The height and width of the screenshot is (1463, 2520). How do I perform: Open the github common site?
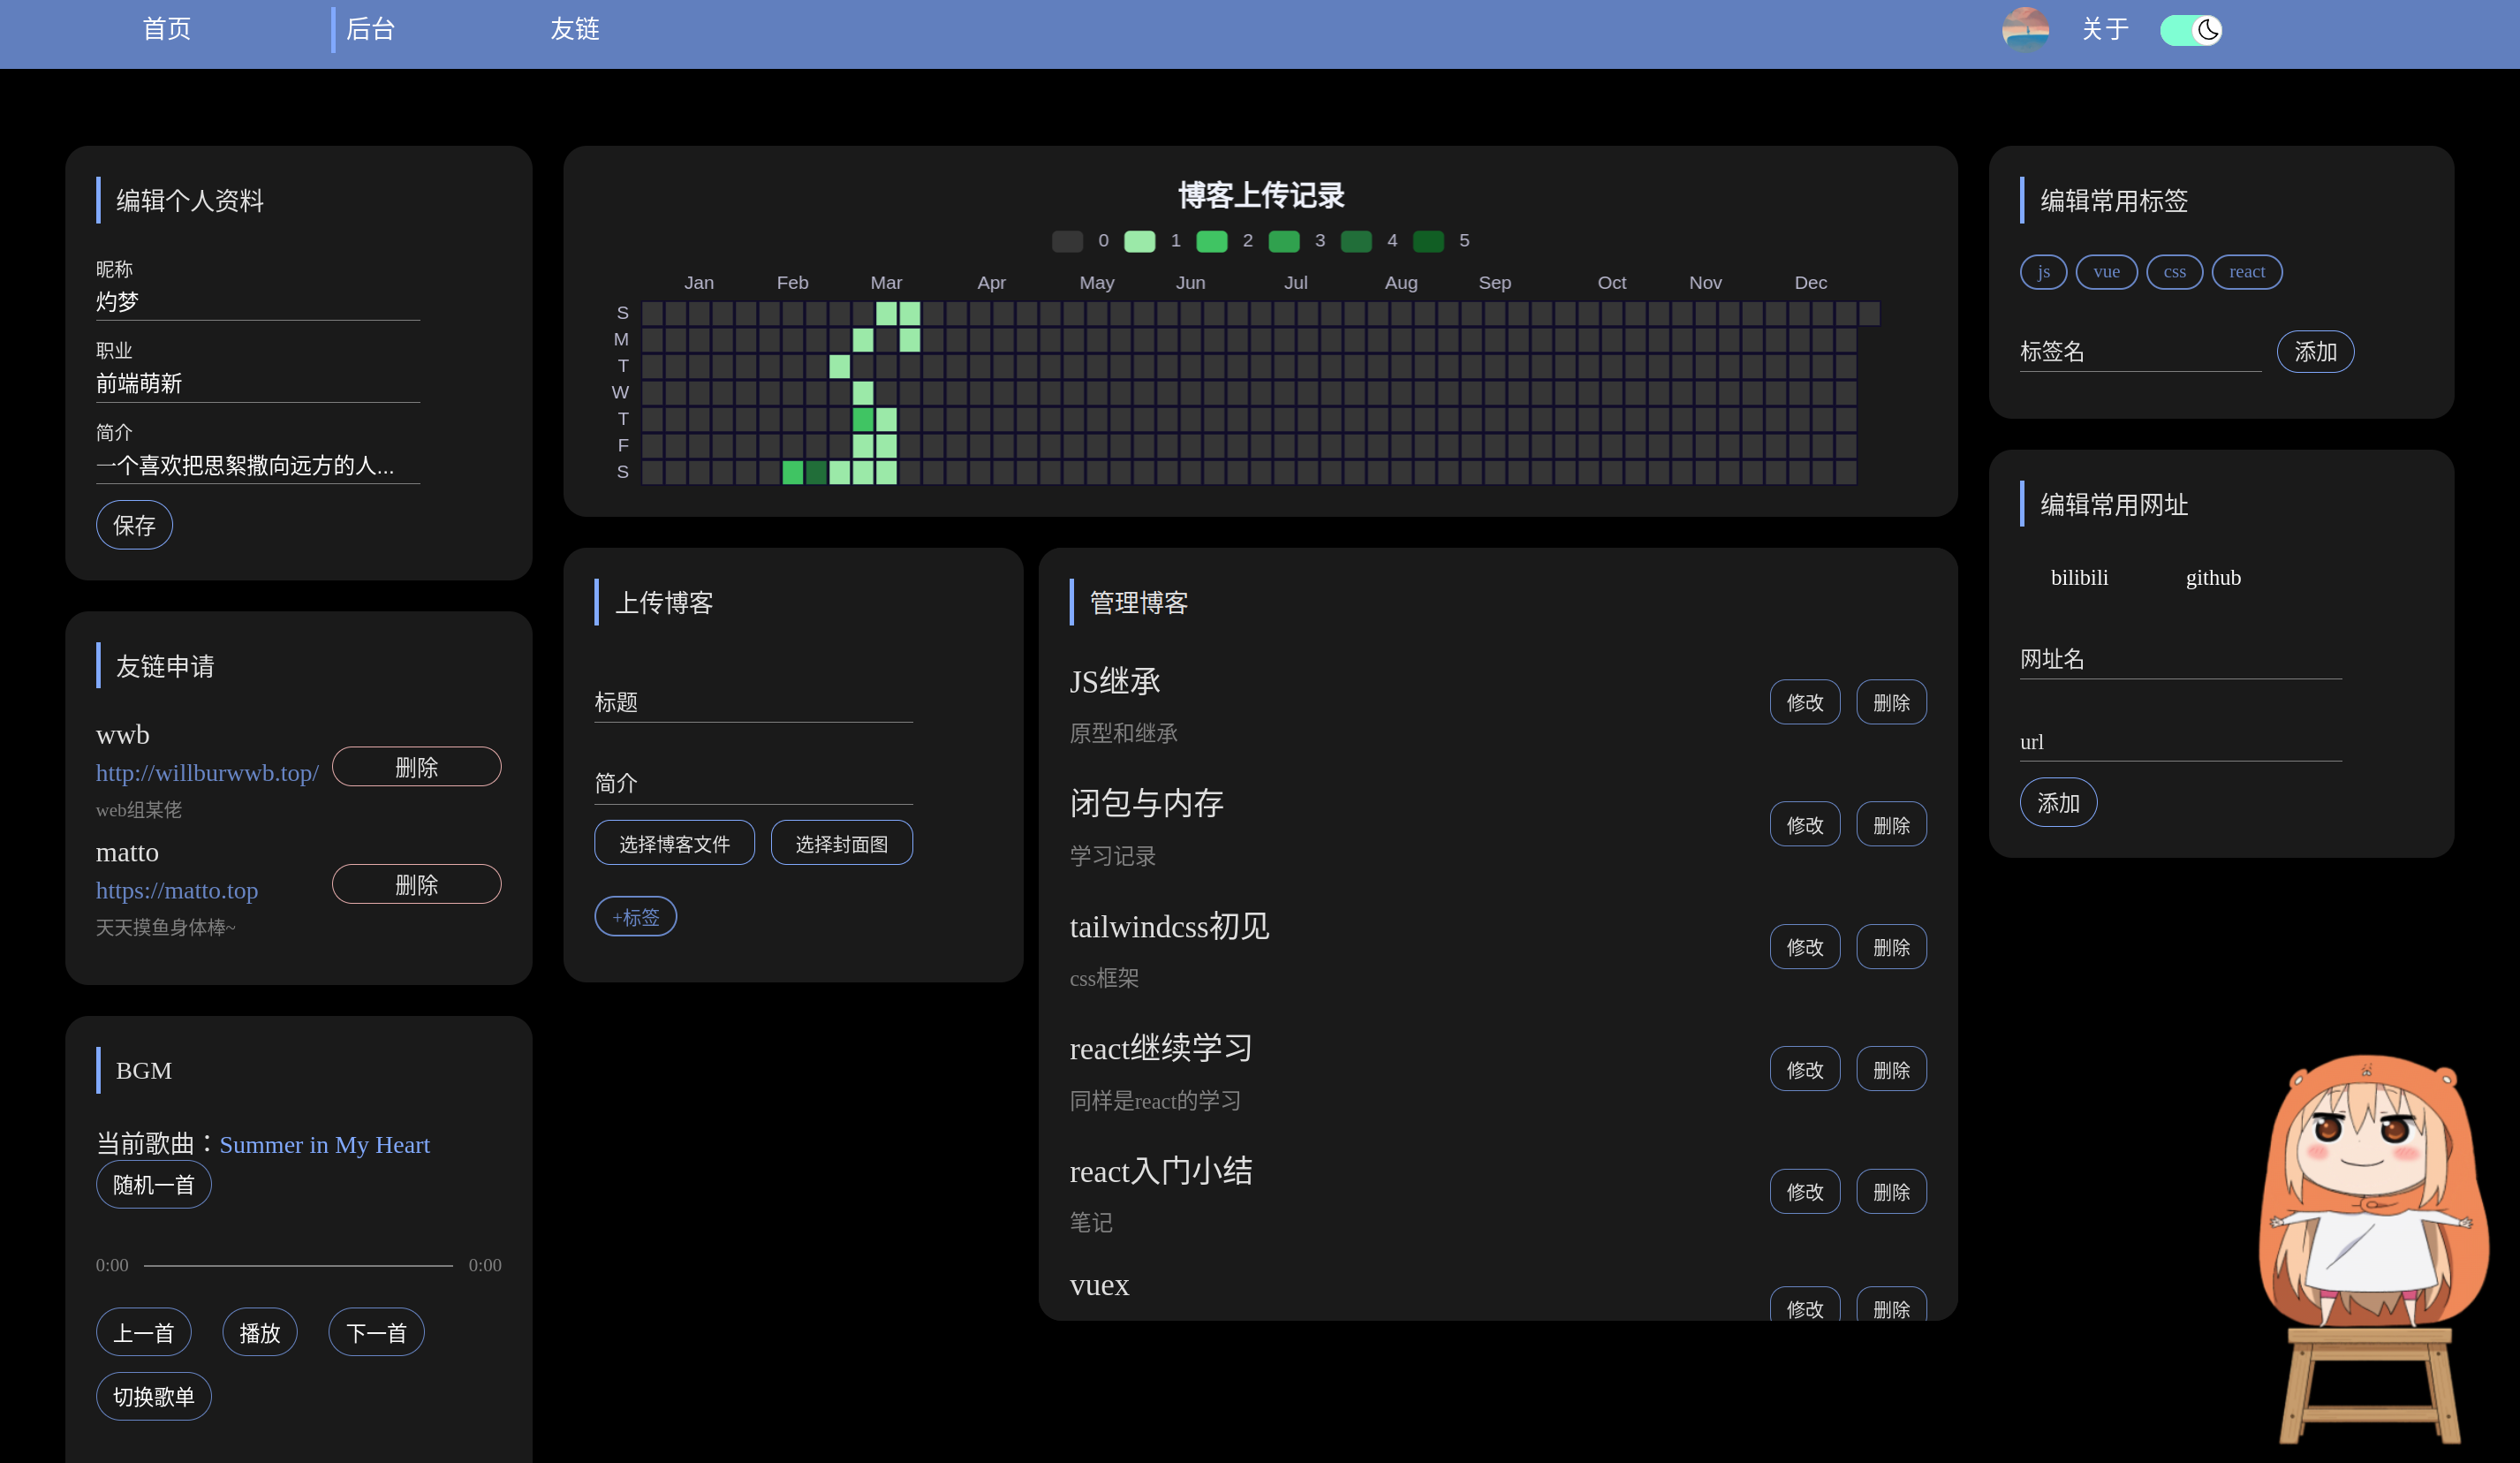(2212, 578)
